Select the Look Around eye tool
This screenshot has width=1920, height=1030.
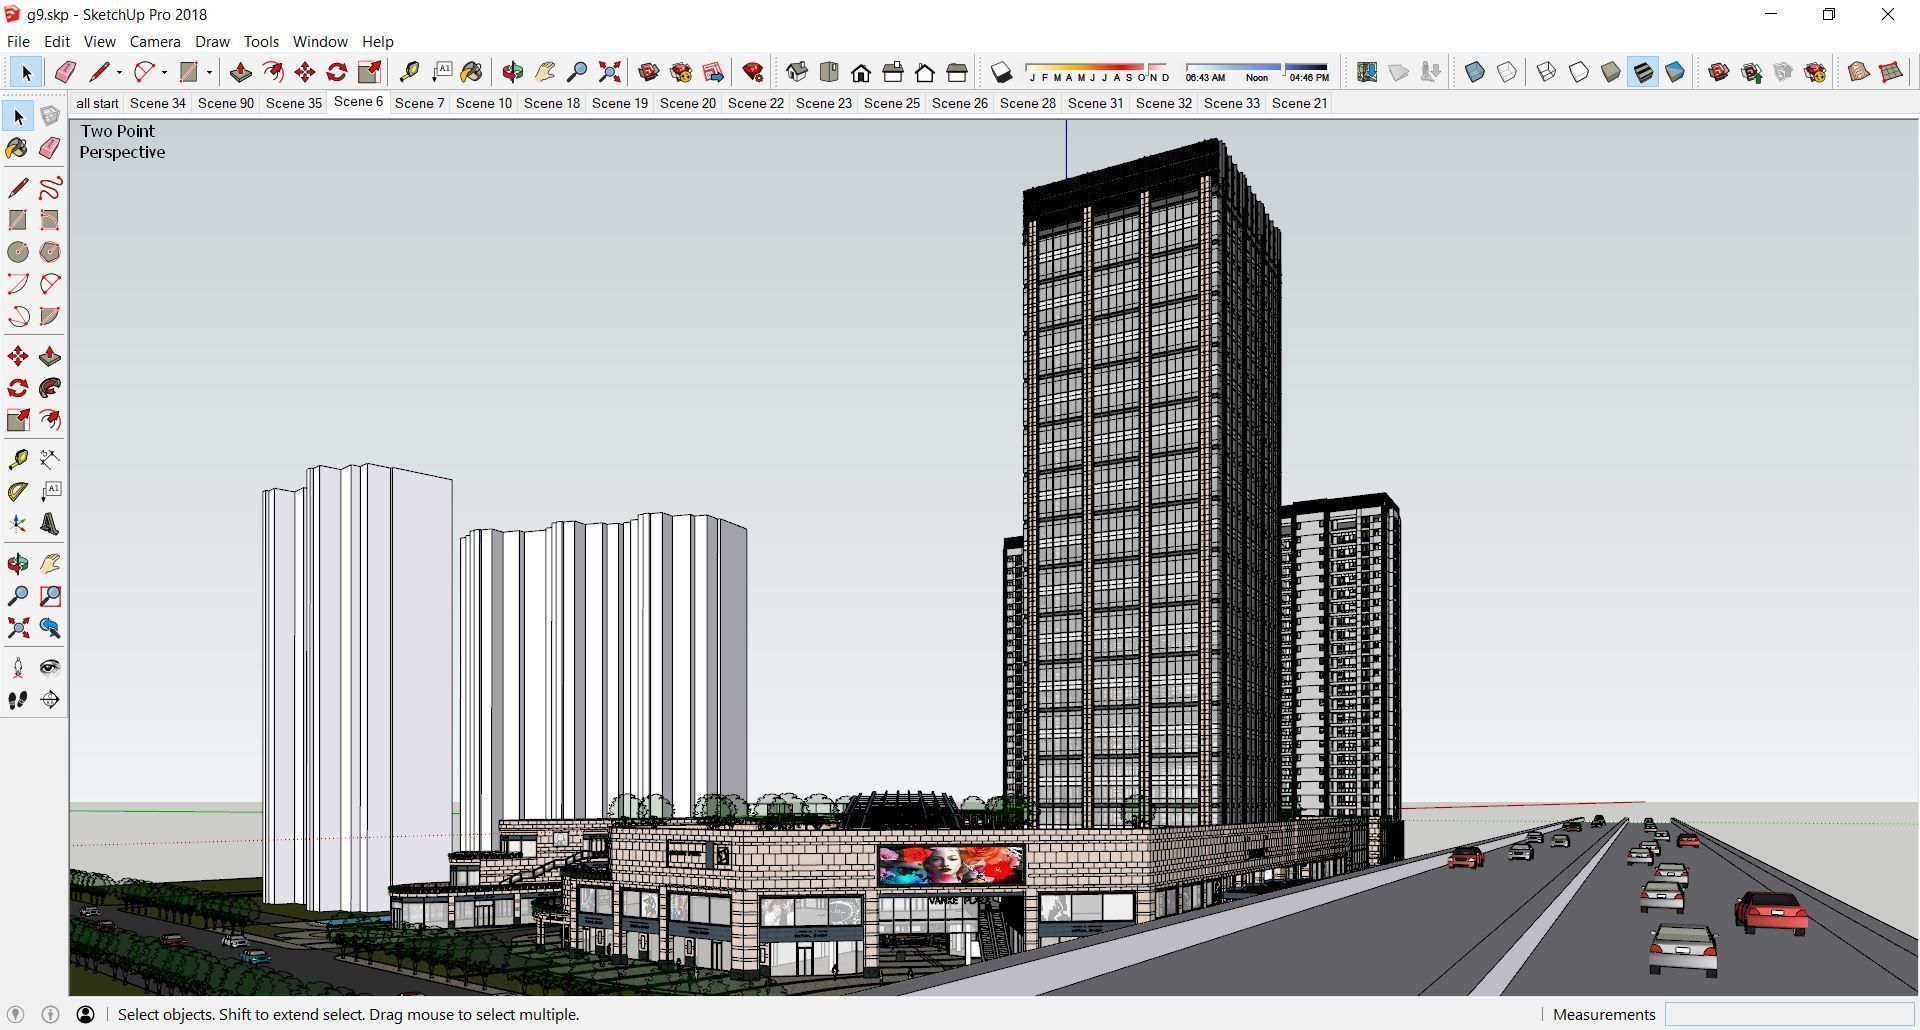(50, 668)
